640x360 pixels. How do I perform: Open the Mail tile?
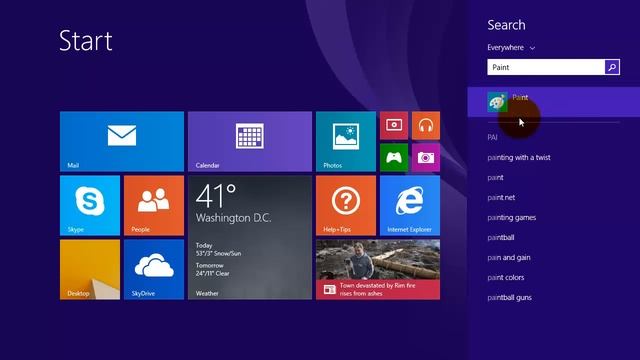[122, 141]
